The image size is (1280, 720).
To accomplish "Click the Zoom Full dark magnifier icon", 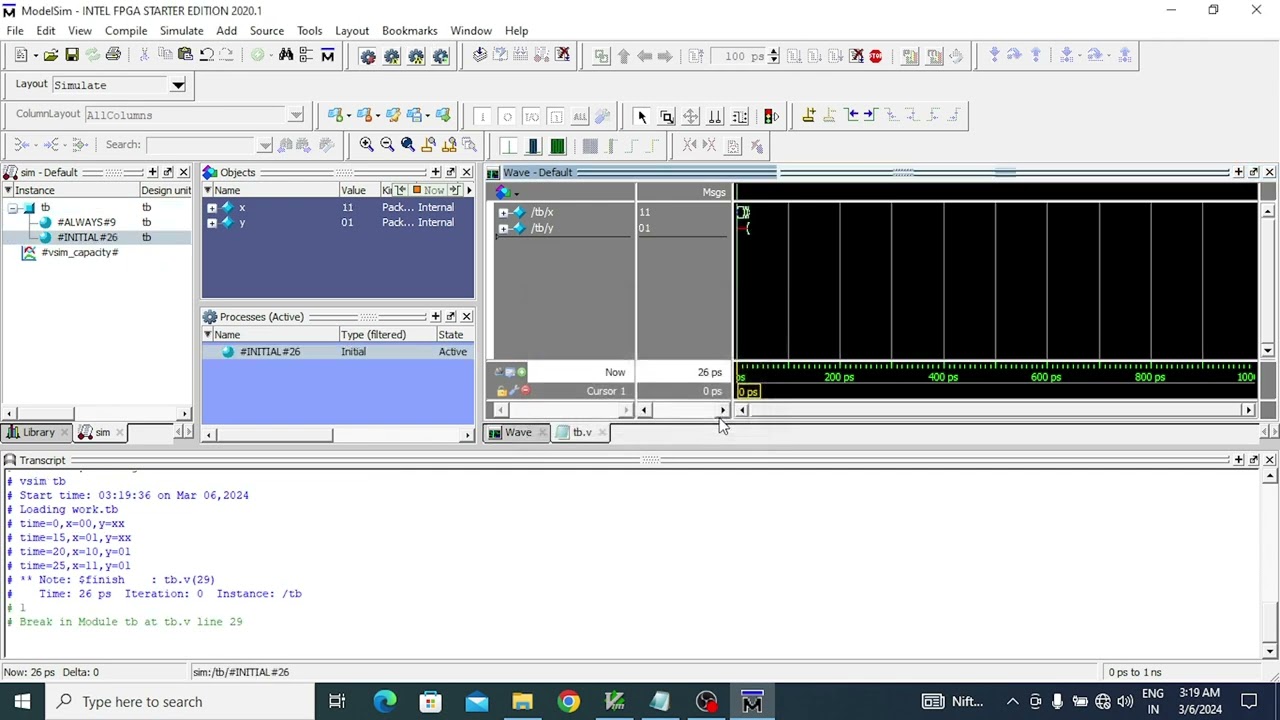I will click(x=408, y=145).
